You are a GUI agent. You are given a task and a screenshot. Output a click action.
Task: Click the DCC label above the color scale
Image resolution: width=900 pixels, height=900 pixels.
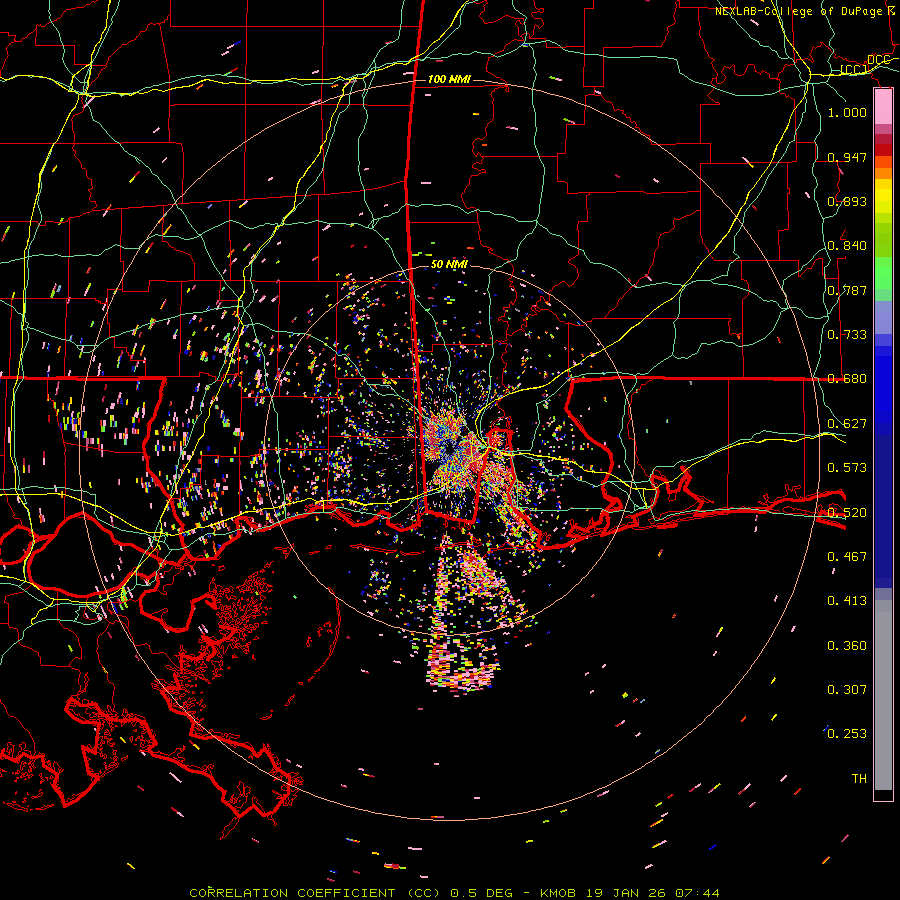[x=878, y=60]
